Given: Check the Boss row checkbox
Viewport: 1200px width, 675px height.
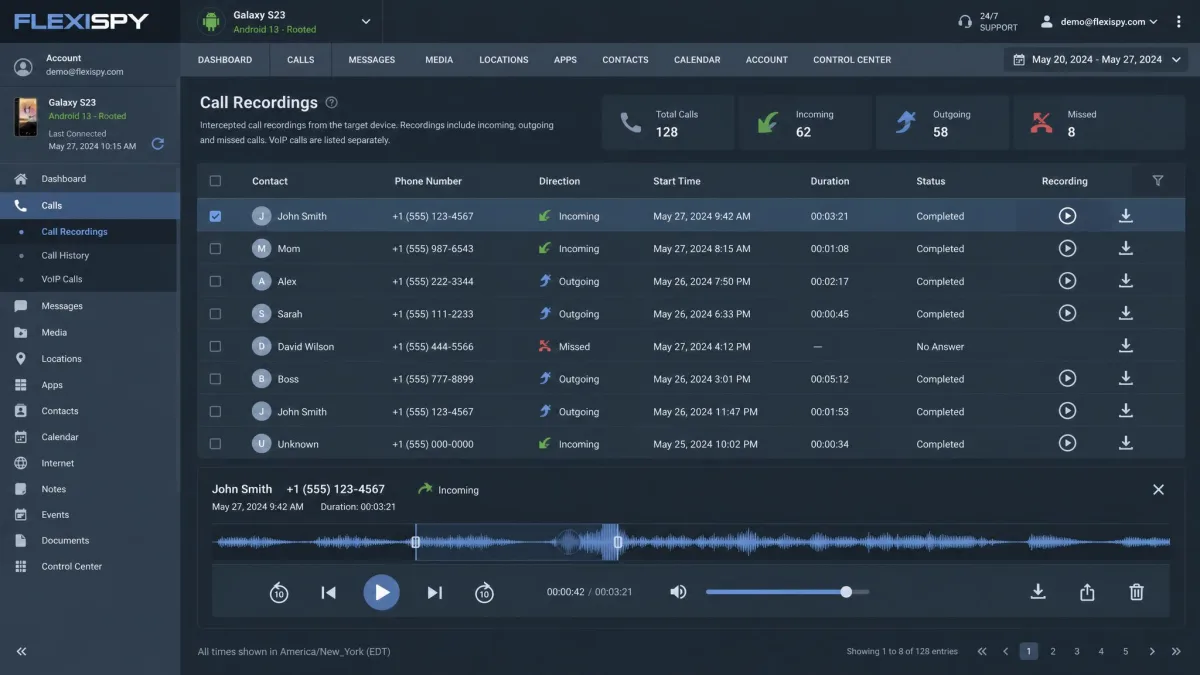Looking at the screenshot, I should click(215, 379).
